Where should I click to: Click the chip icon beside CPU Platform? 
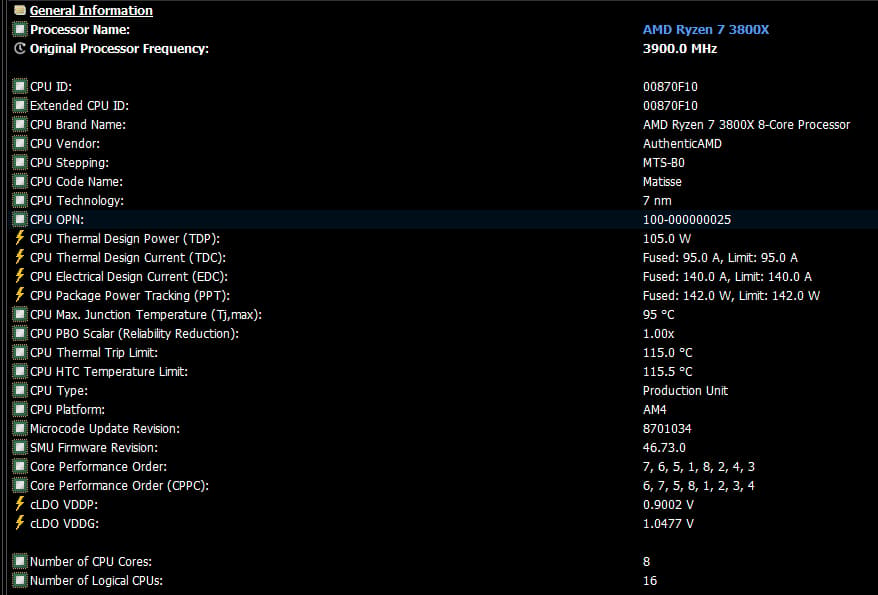coord(20,410)
